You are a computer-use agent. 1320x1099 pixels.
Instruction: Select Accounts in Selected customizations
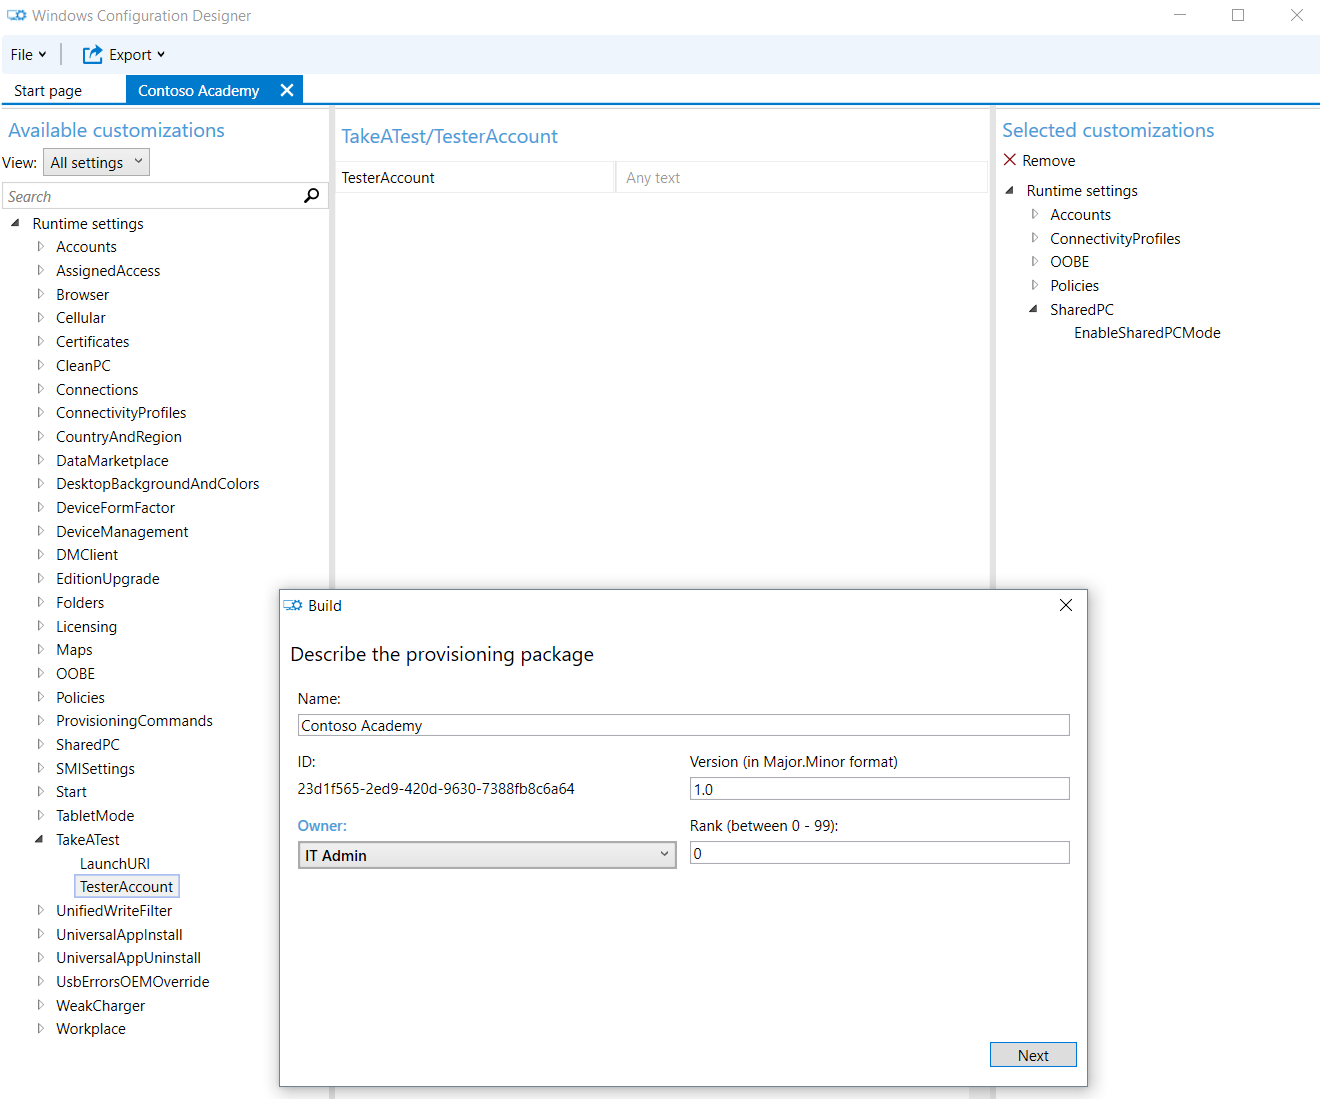1080,215
